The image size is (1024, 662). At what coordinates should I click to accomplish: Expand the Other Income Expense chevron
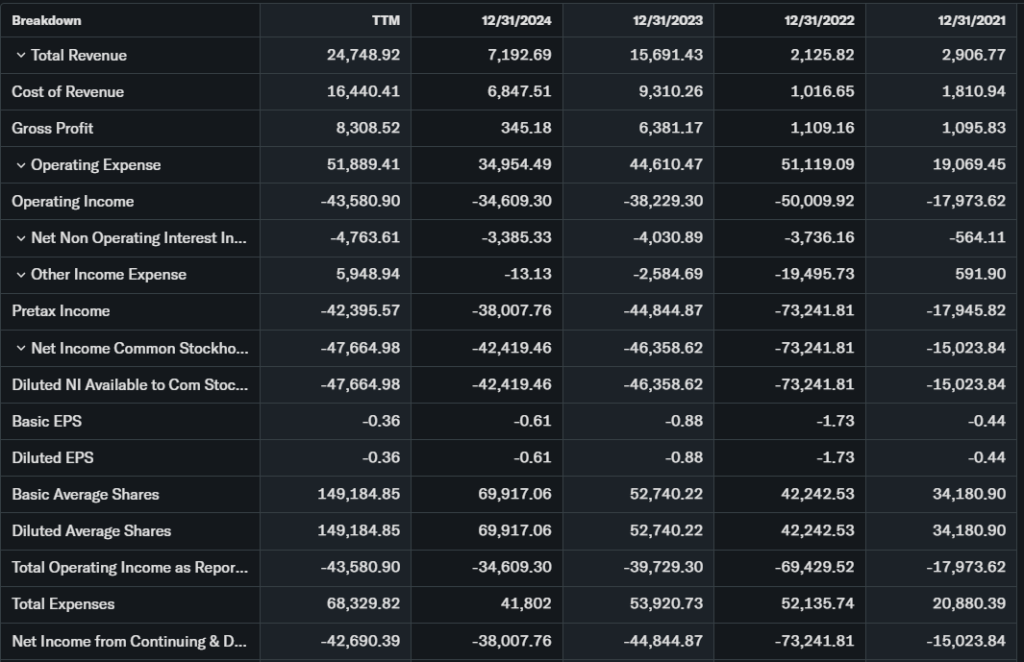20,274
